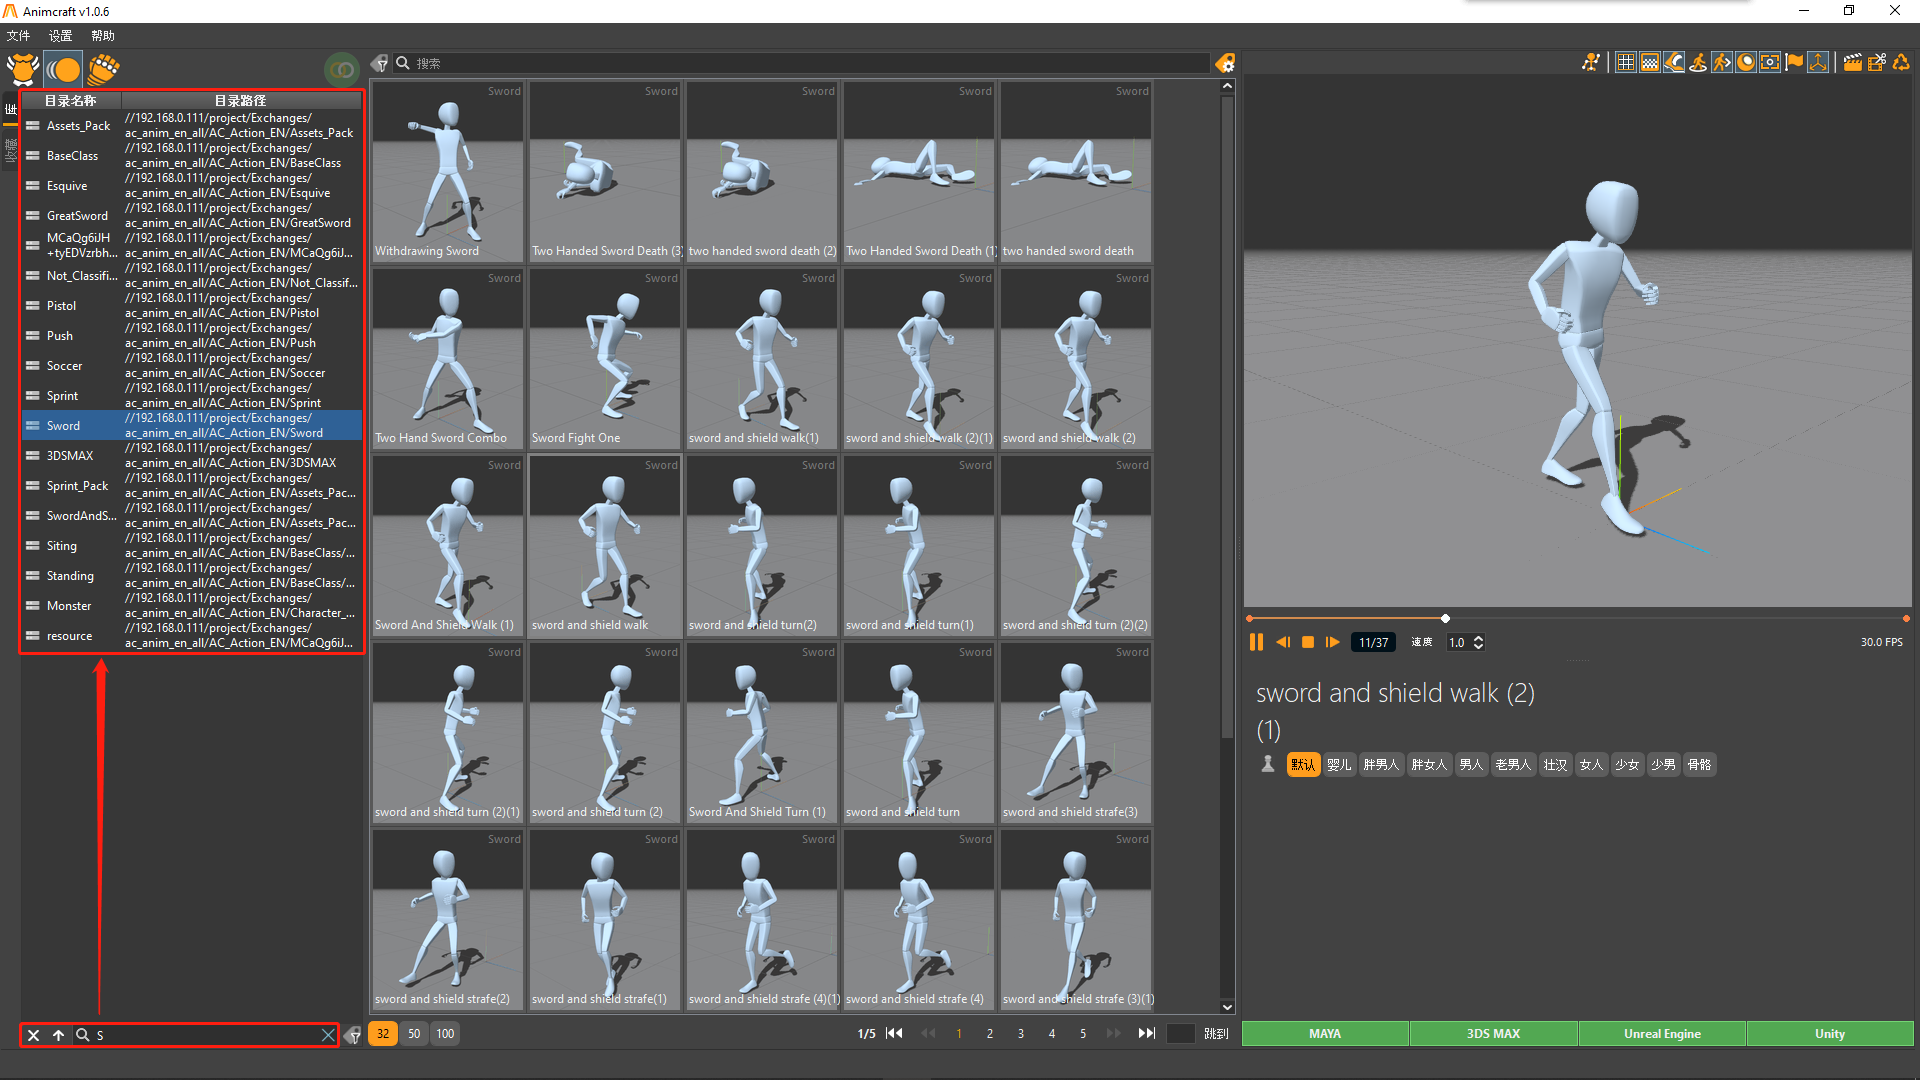This screenshot has height=1088, width=1920.
Task: Click the Unreal Engine export button
Action: [1661, 1033]
